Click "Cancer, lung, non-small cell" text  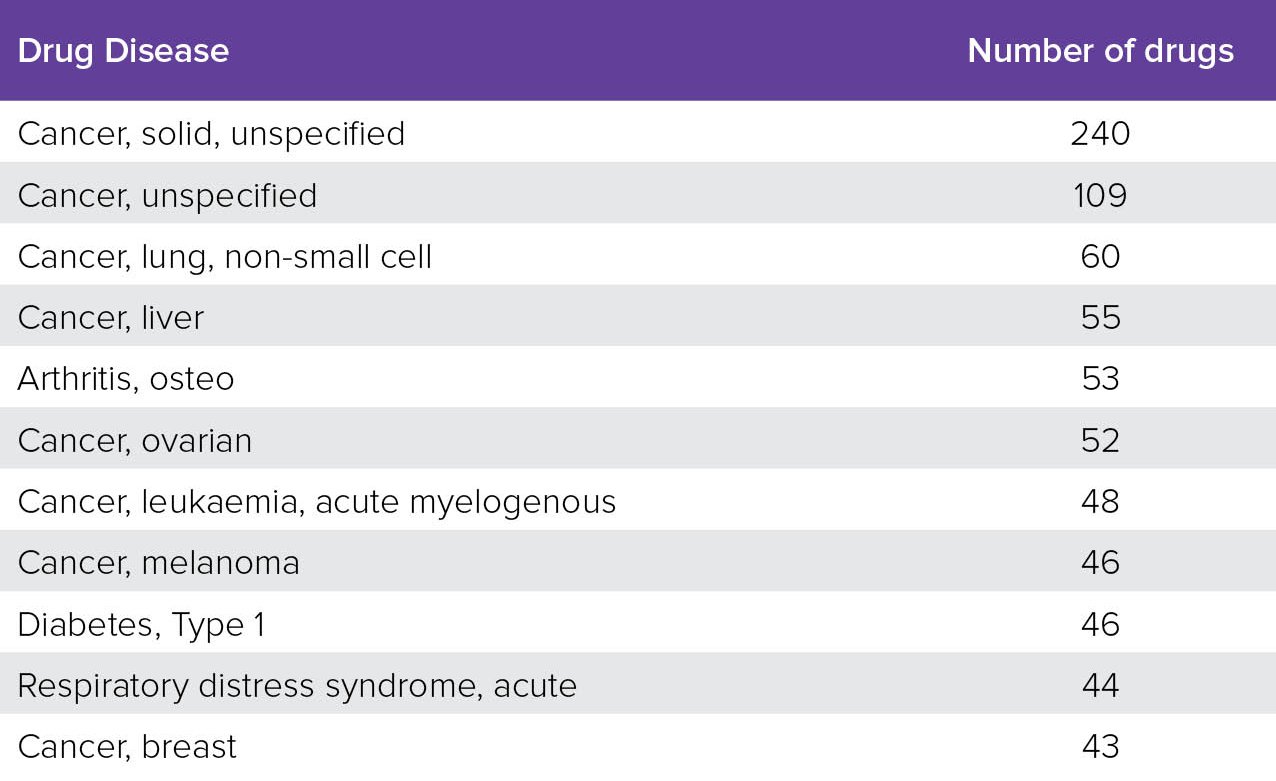click(x=225, y=256)
